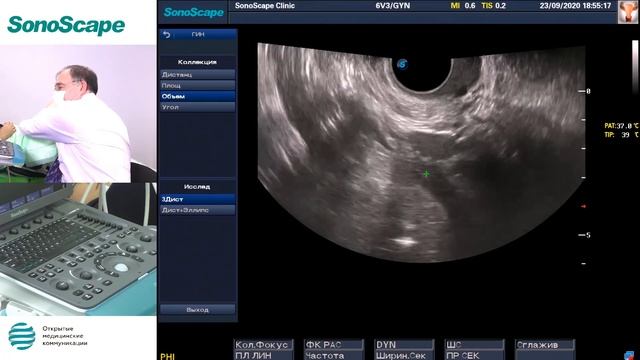Select the Угол measurement option

coord(198,107)
